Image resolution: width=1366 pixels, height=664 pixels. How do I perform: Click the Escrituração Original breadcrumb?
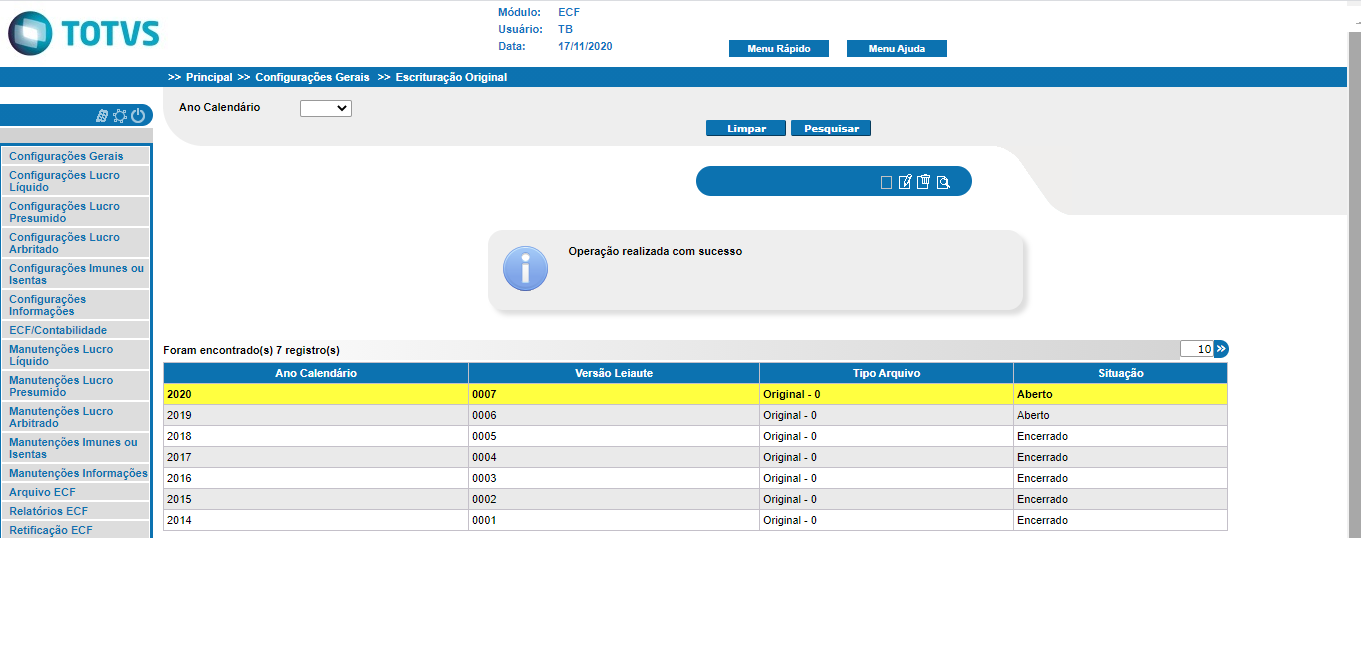(x=451, y=77)
